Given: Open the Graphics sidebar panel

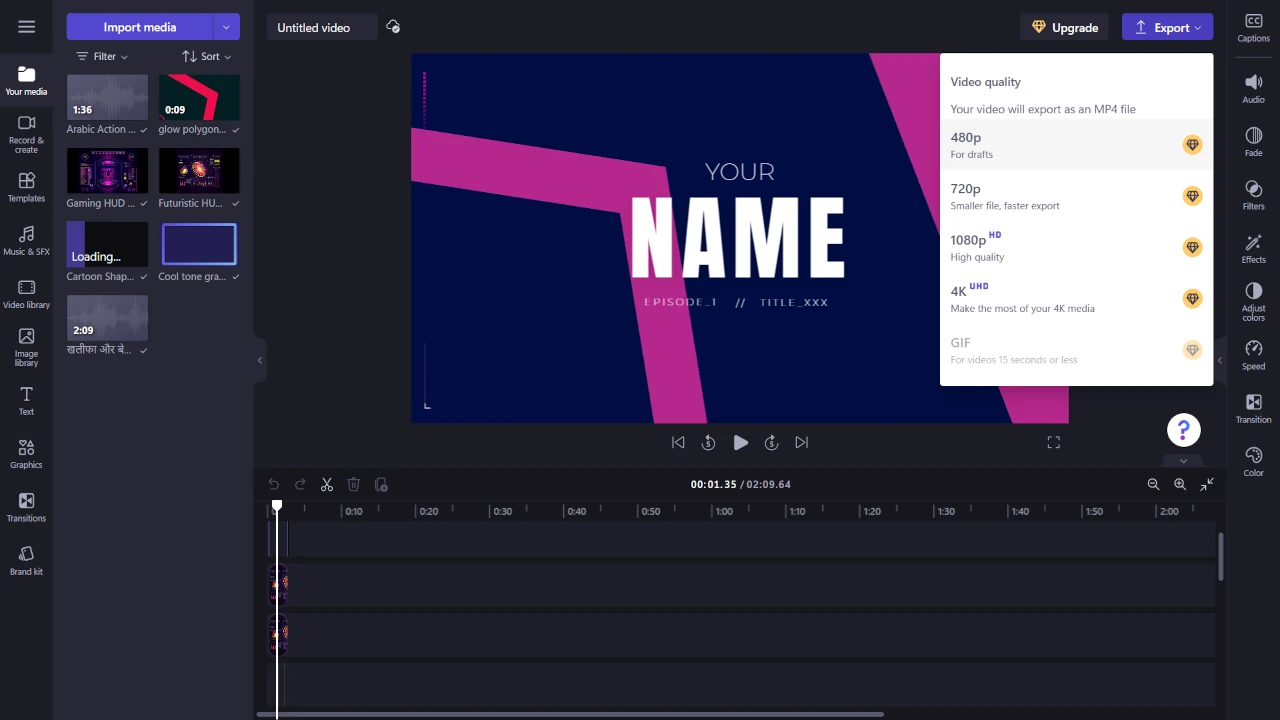Looking at the screenshot, I should point(26,454).
